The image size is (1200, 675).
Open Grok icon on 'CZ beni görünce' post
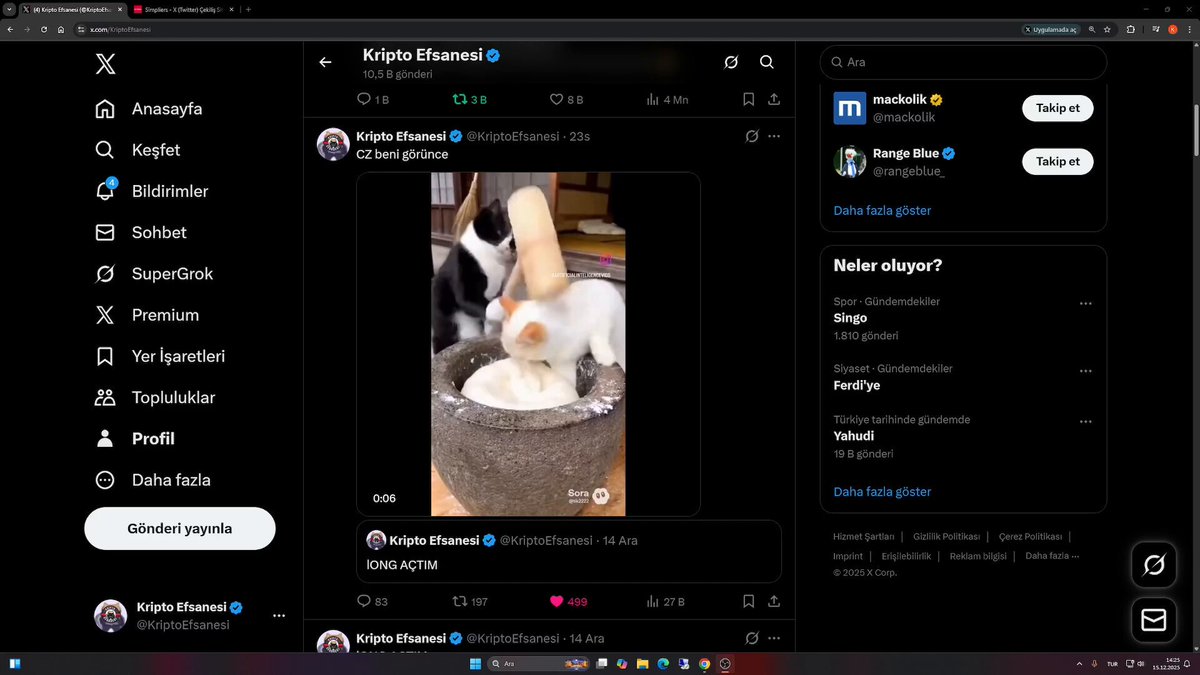(752, 136)
